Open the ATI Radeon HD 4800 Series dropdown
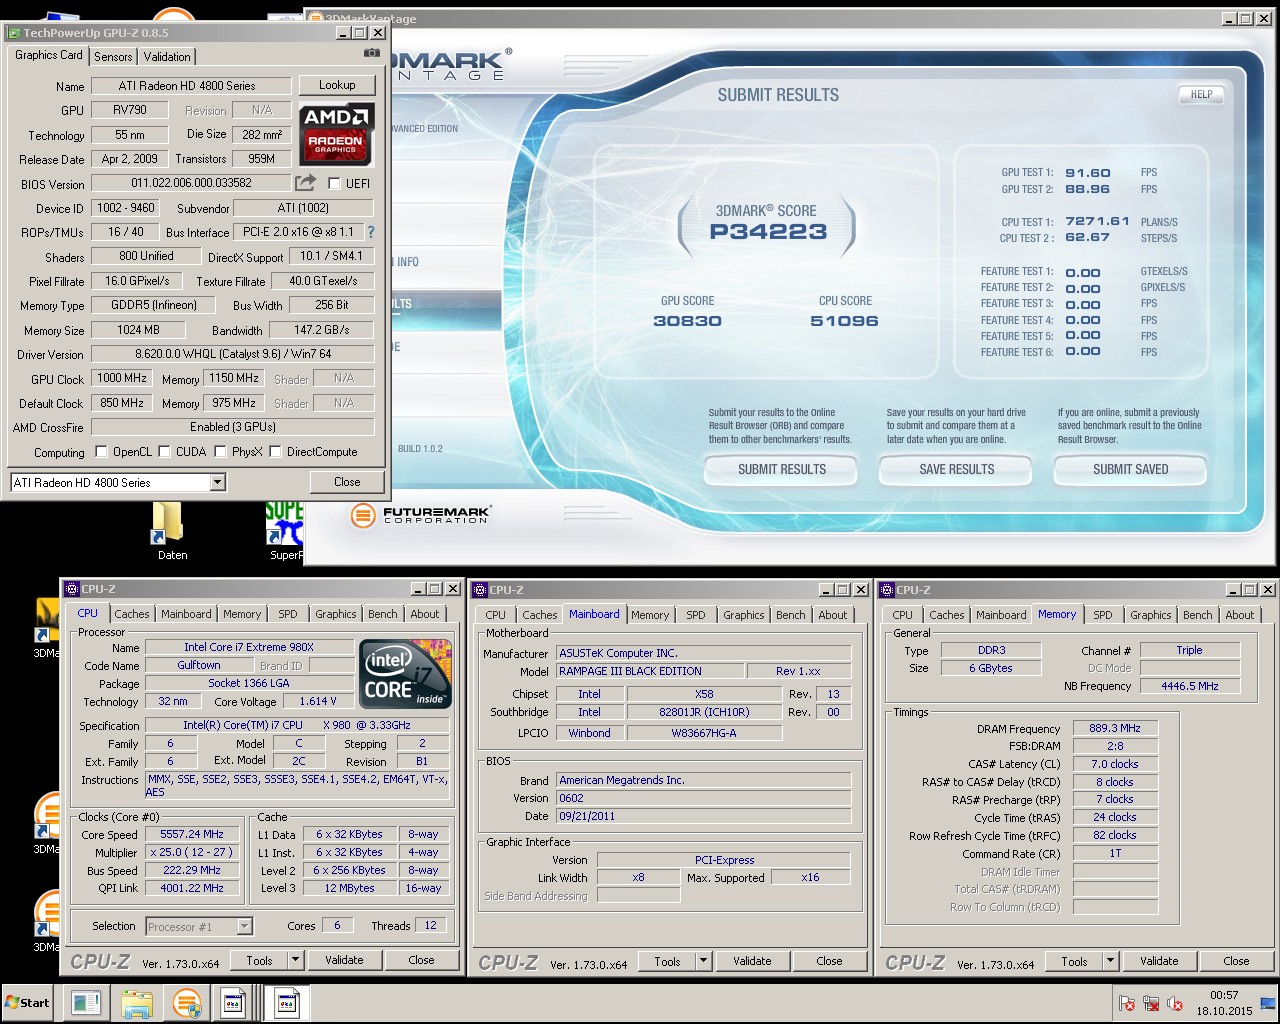Screen dimensions: 1280x1024 tap(217, 483)
